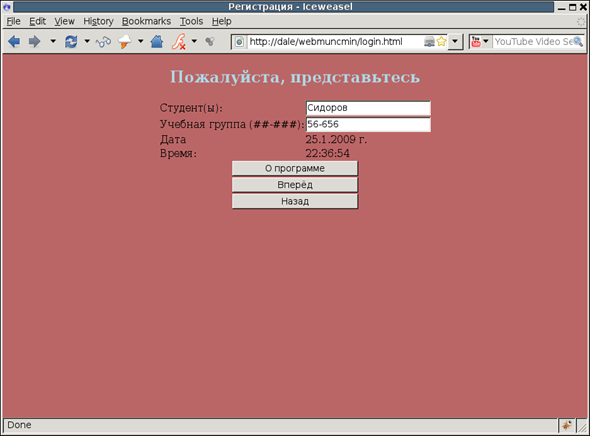Click the 'О программе' button
This screenshot has height=436, width=590.
[x=295, y=168]
